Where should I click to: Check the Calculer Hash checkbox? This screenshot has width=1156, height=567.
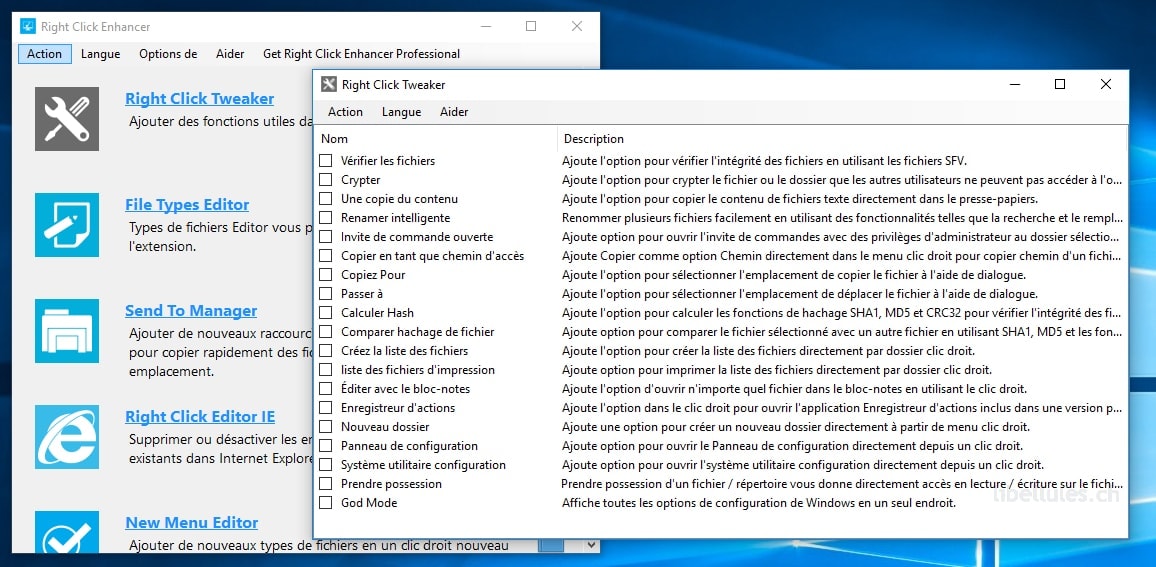(x=325, y=313)
